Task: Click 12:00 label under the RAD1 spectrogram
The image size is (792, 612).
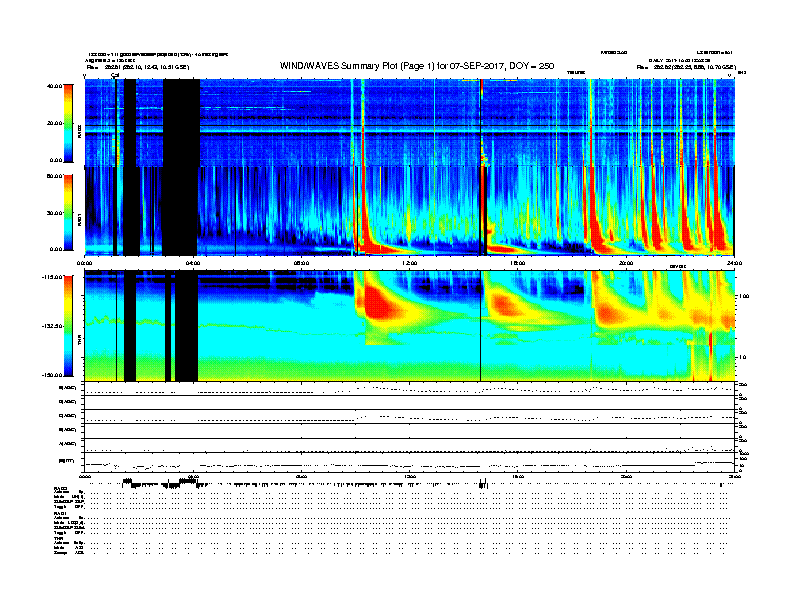Action: coord(410,263)
